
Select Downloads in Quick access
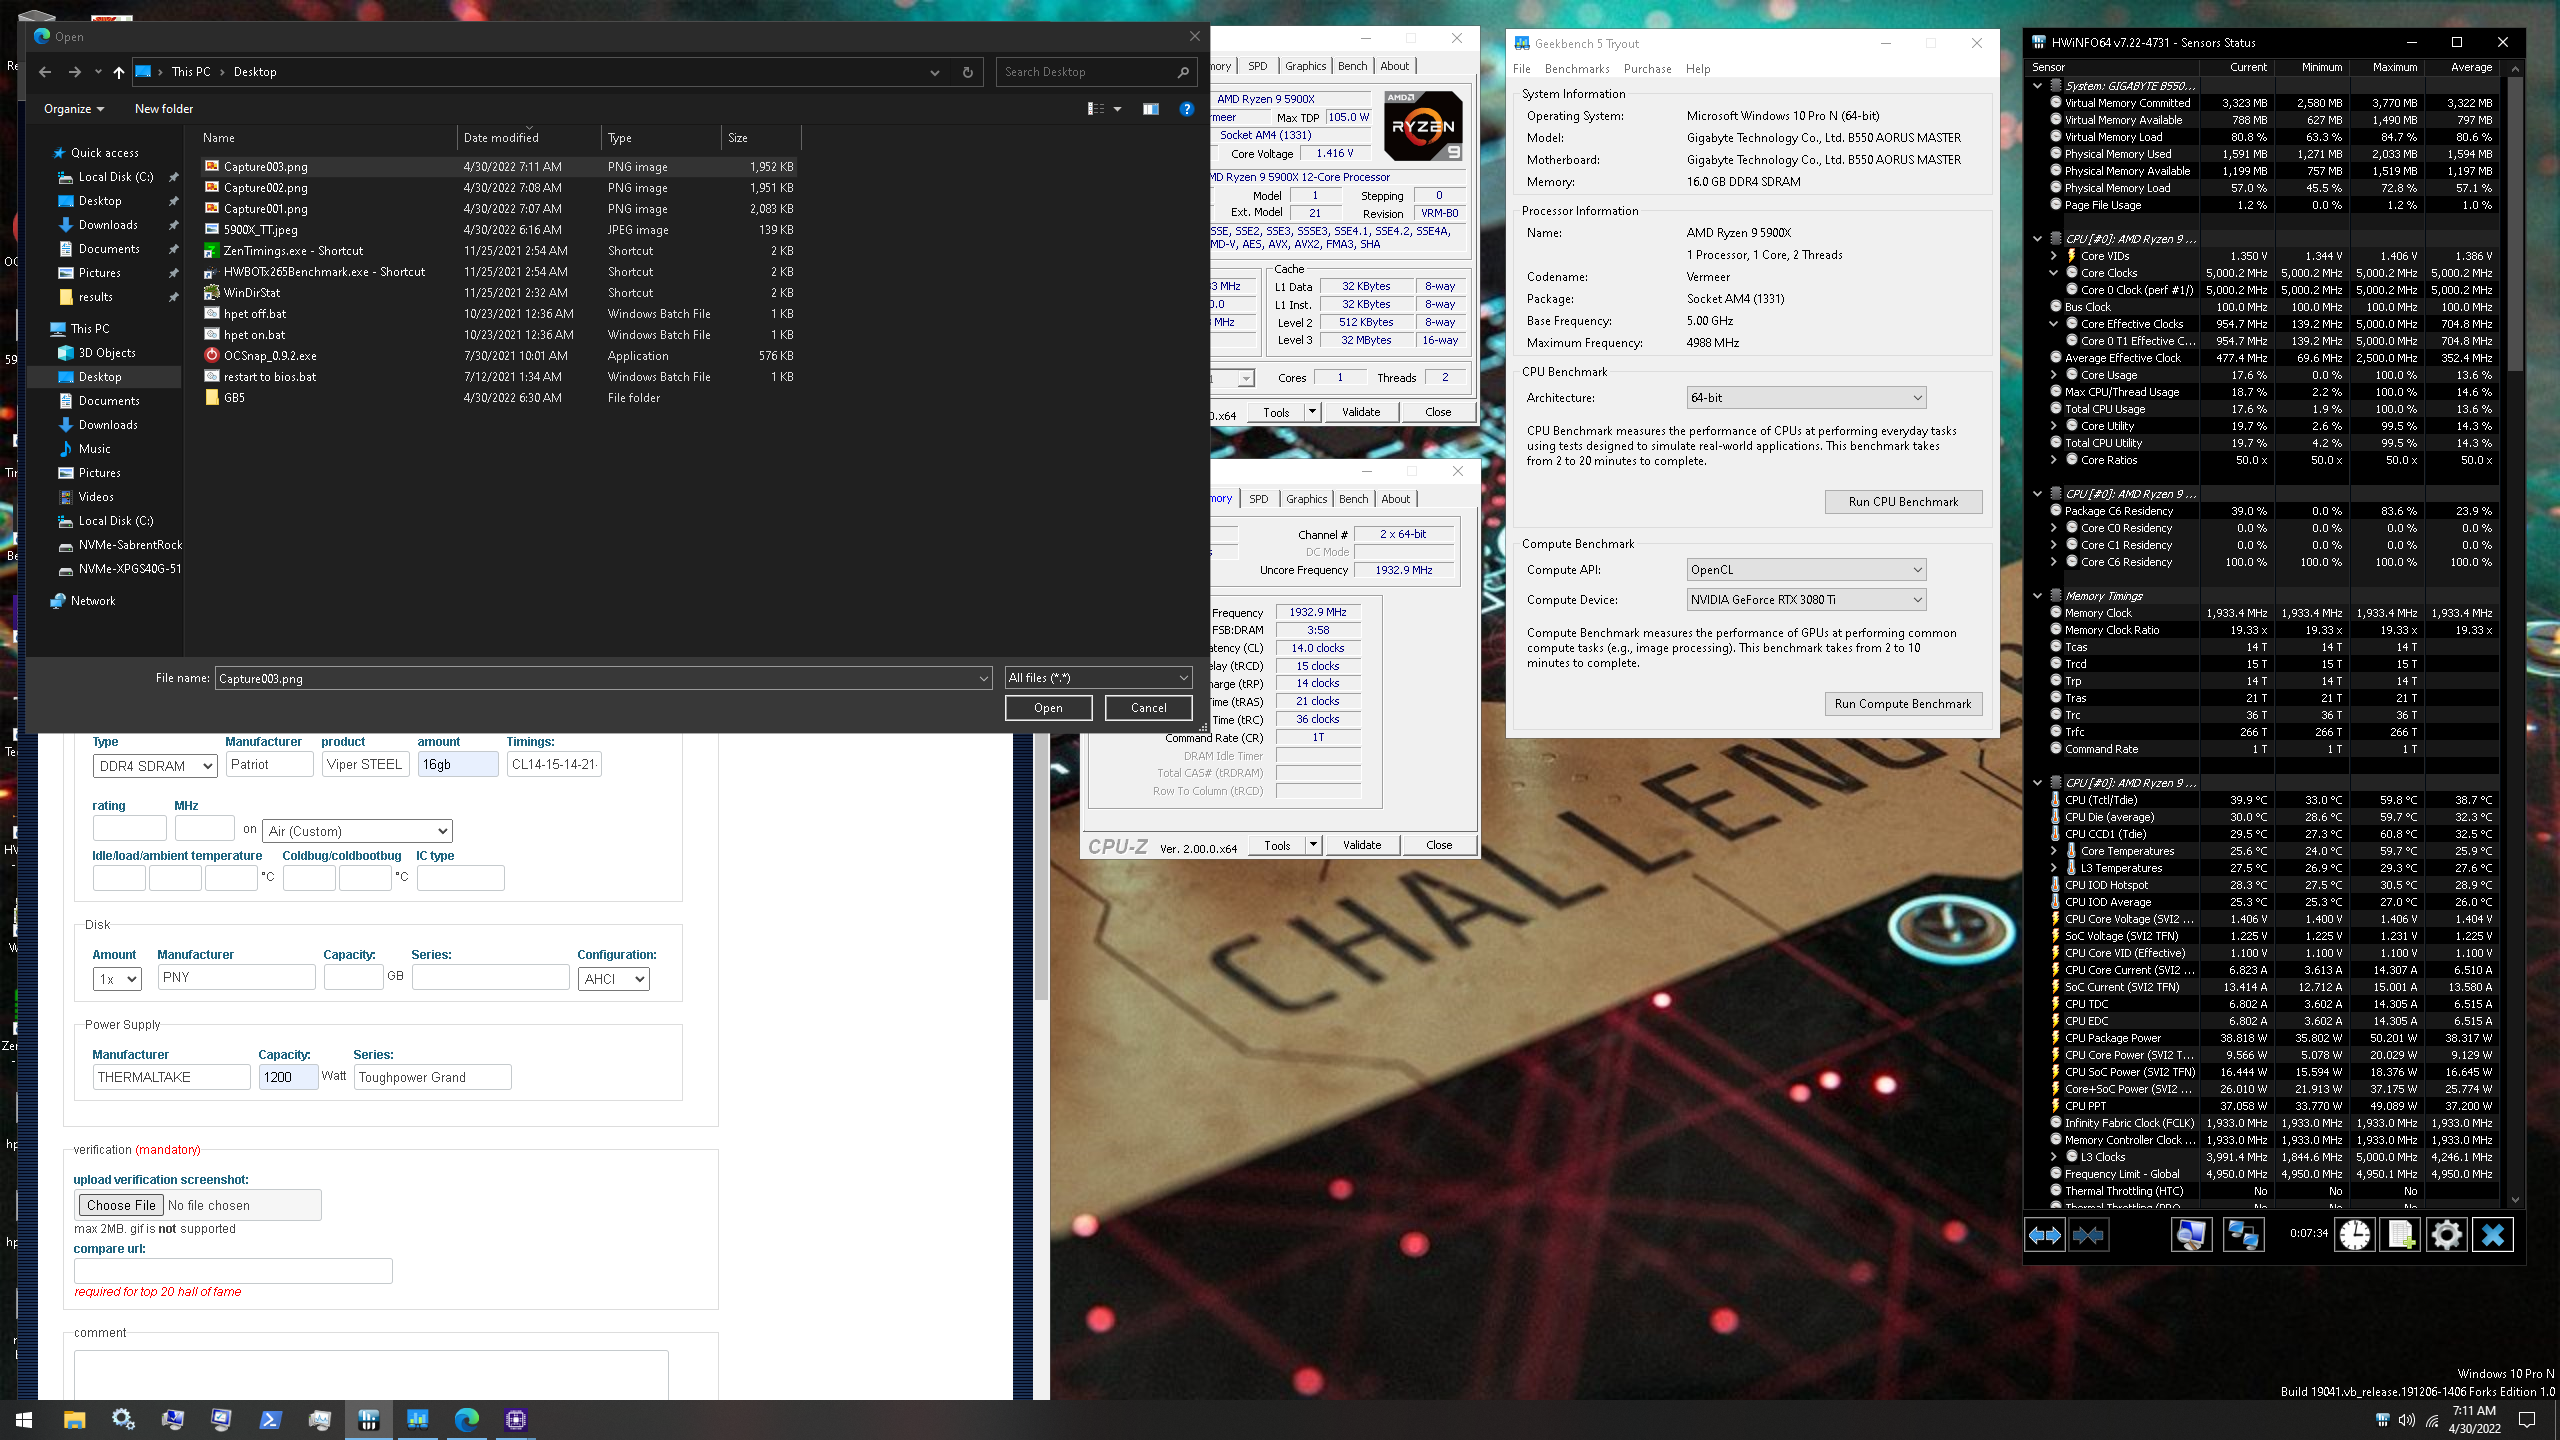coord(108,225)
